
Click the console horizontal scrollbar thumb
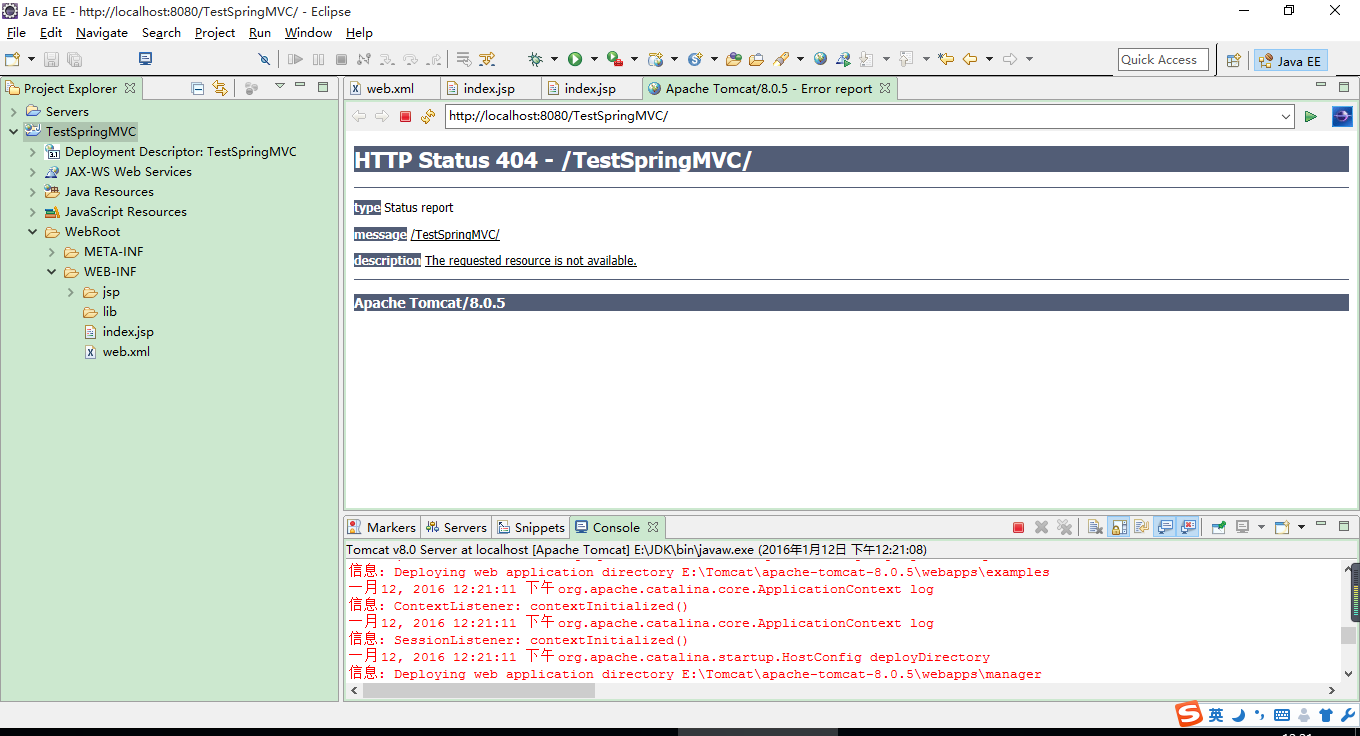pos(479,690)
